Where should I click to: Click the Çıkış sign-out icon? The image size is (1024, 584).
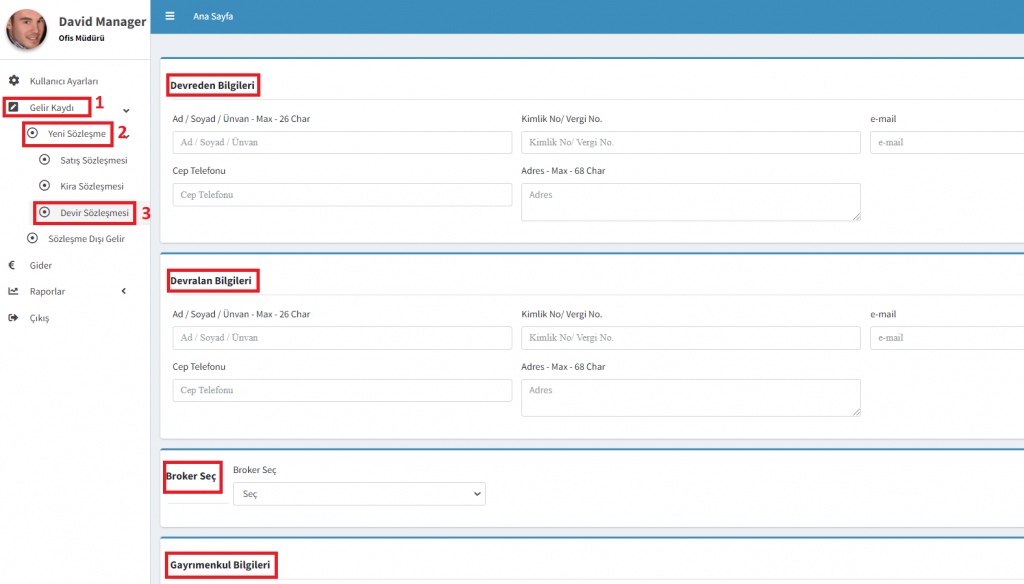click(13, 318)
